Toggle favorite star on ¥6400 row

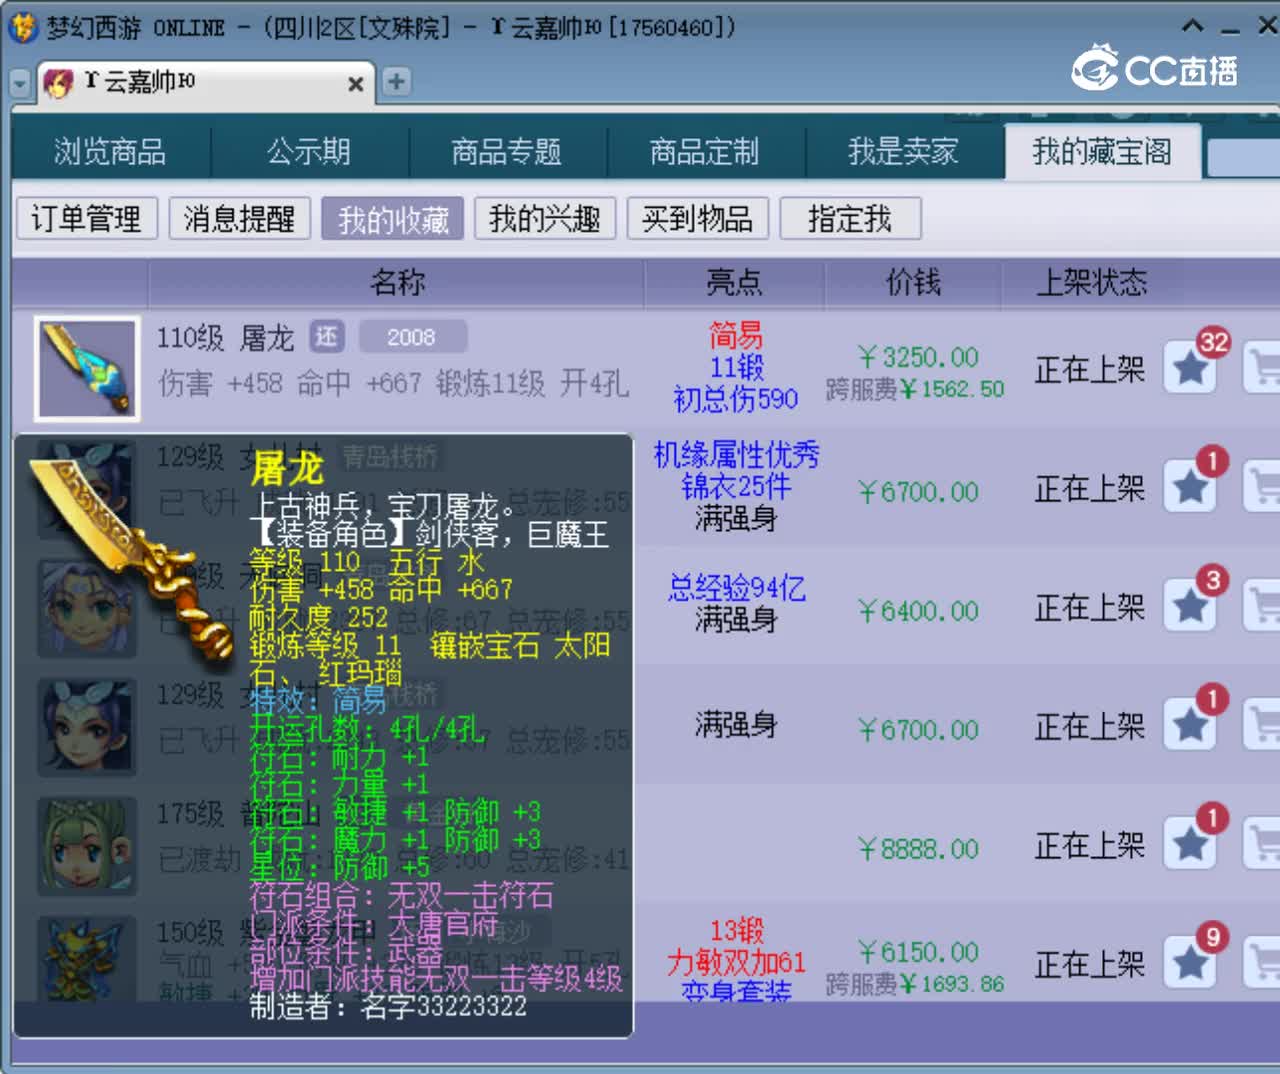tap(1191, 607)
